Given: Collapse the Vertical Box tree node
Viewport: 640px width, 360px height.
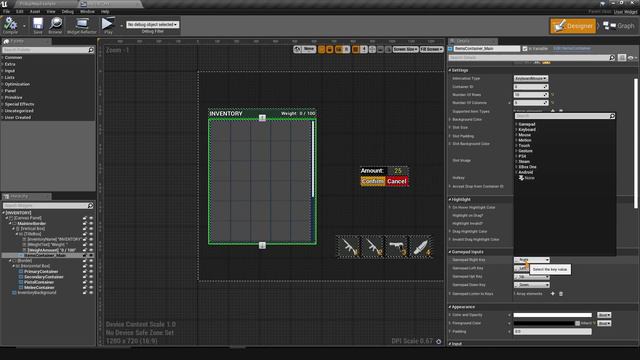Looking at the screenshot, I should [13, 229].
